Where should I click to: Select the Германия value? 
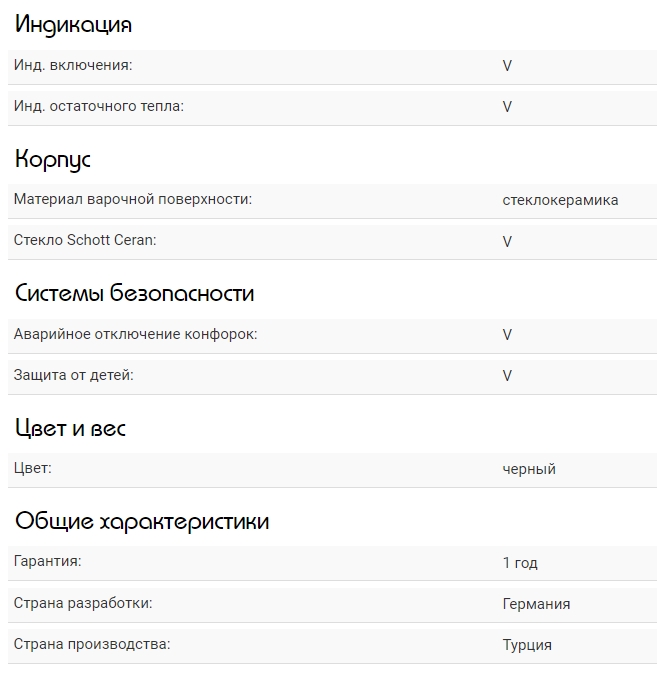(x=536, y=604)
